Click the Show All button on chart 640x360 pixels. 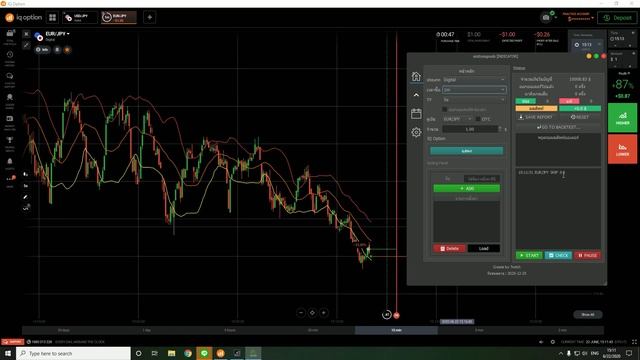(x=588, y=315)
